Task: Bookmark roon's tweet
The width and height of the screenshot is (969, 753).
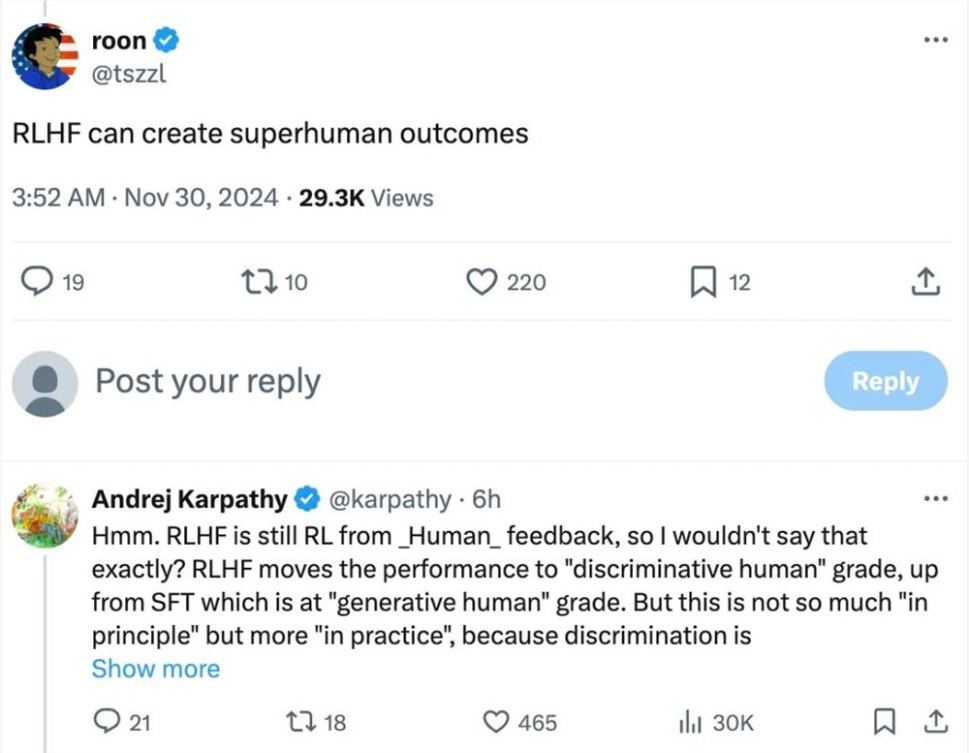Action: point(704,282)
